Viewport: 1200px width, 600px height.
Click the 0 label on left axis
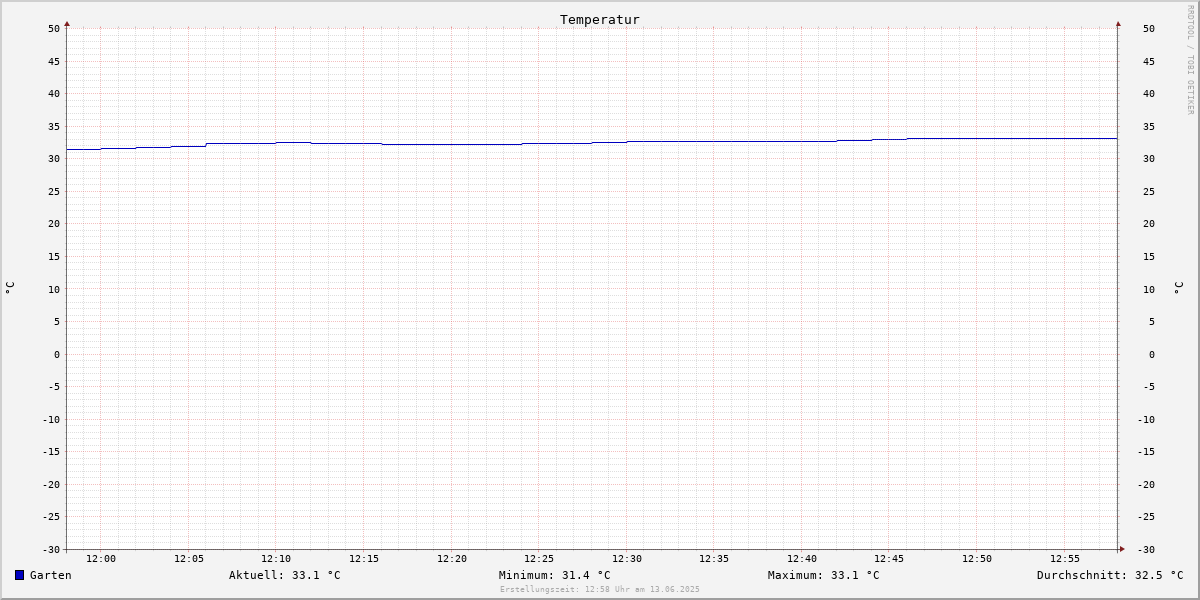pyautogui.click(x=57, y=355)
